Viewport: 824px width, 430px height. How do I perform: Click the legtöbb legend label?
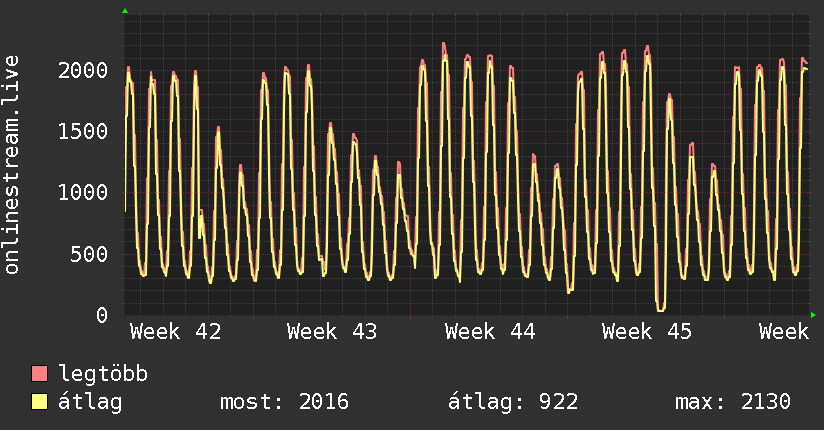click(103, 374)
